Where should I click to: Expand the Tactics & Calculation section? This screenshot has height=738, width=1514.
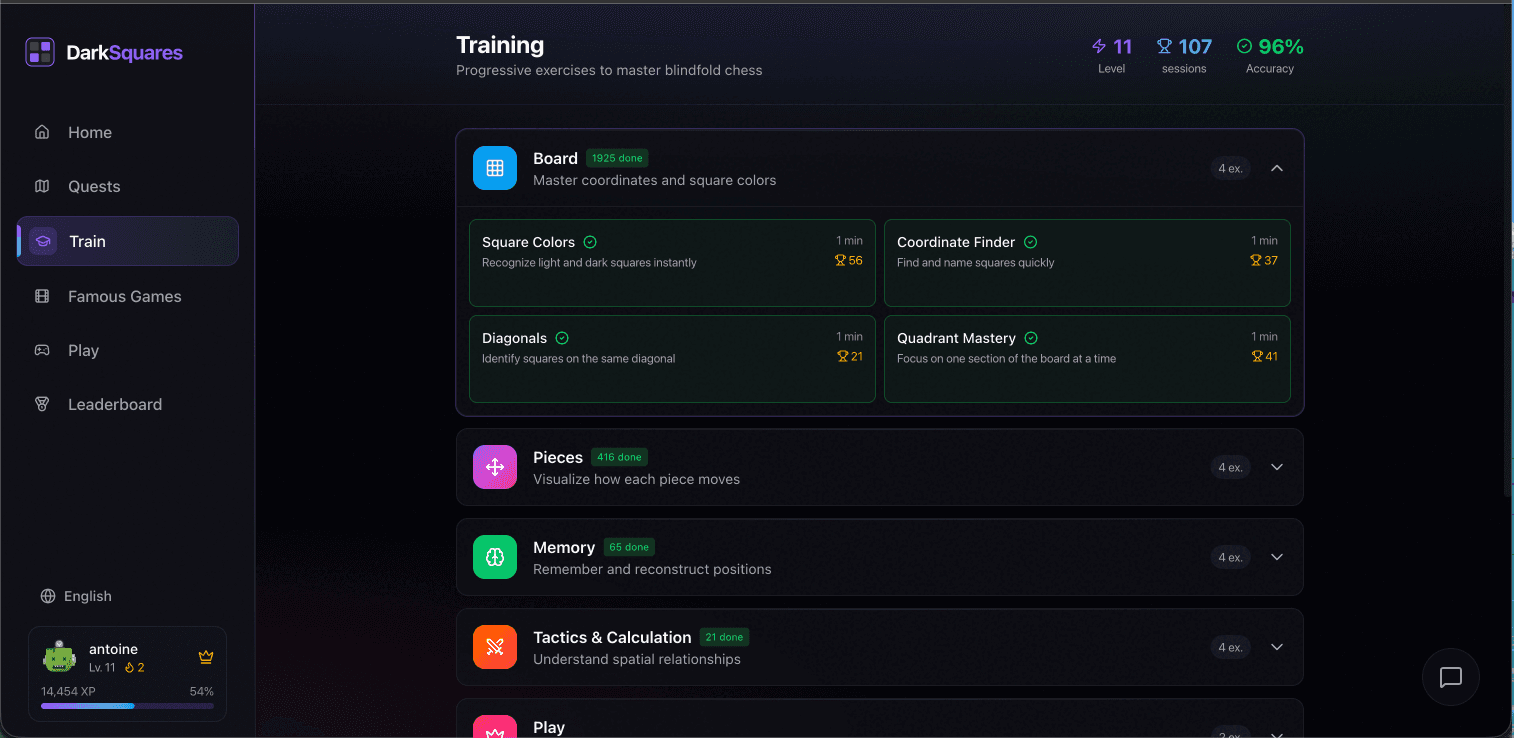(x=1277, y=647)
